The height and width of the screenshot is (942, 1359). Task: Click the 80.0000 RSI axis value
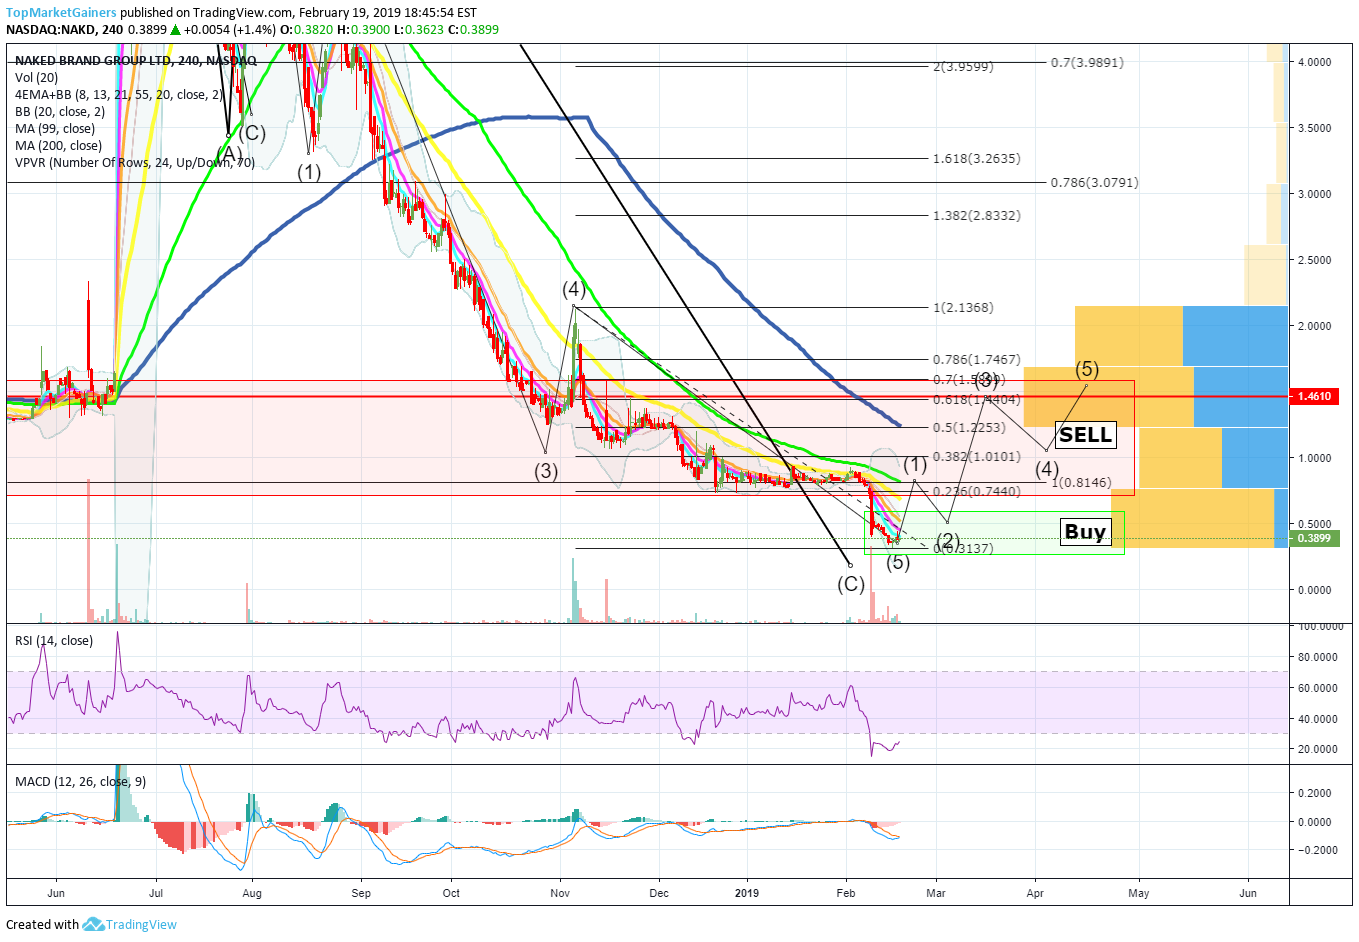1318,657
